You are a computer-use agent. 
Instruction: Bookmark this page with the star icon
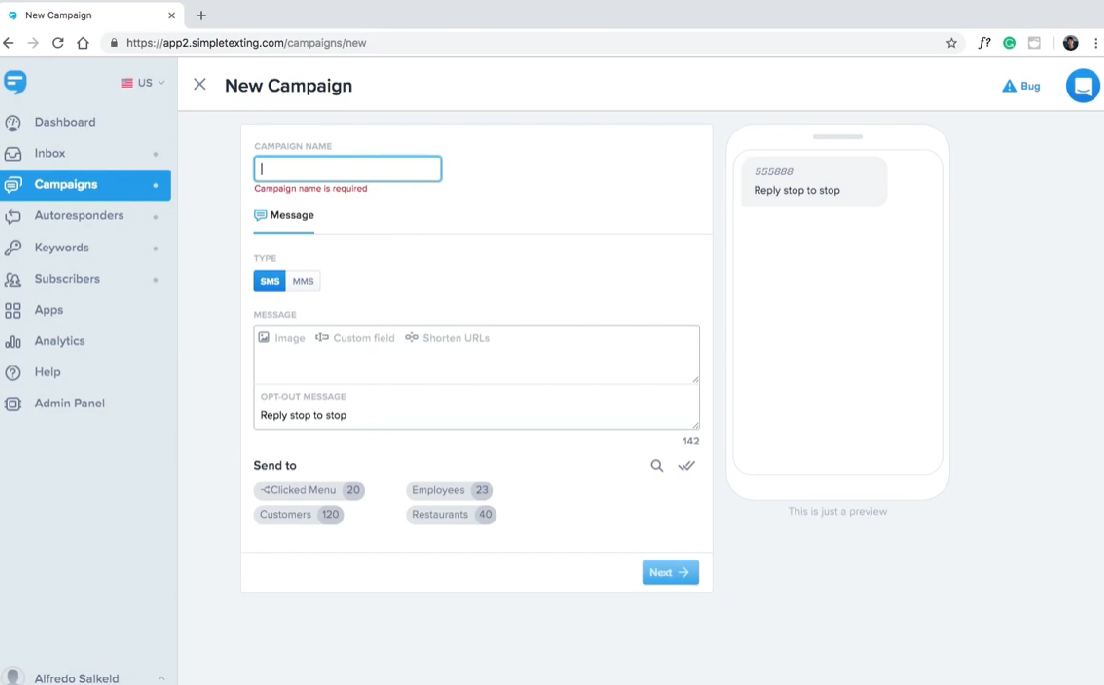951,43
